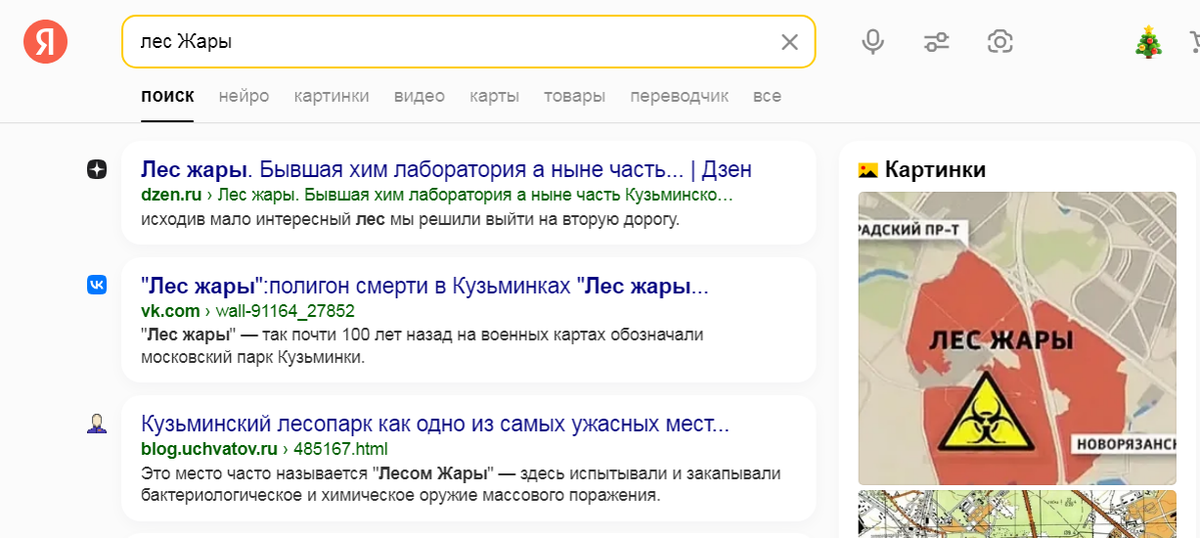Select the 'поиск' tab
The height and width of the screenshot is (538, 1200).
(x=167, y=96)
